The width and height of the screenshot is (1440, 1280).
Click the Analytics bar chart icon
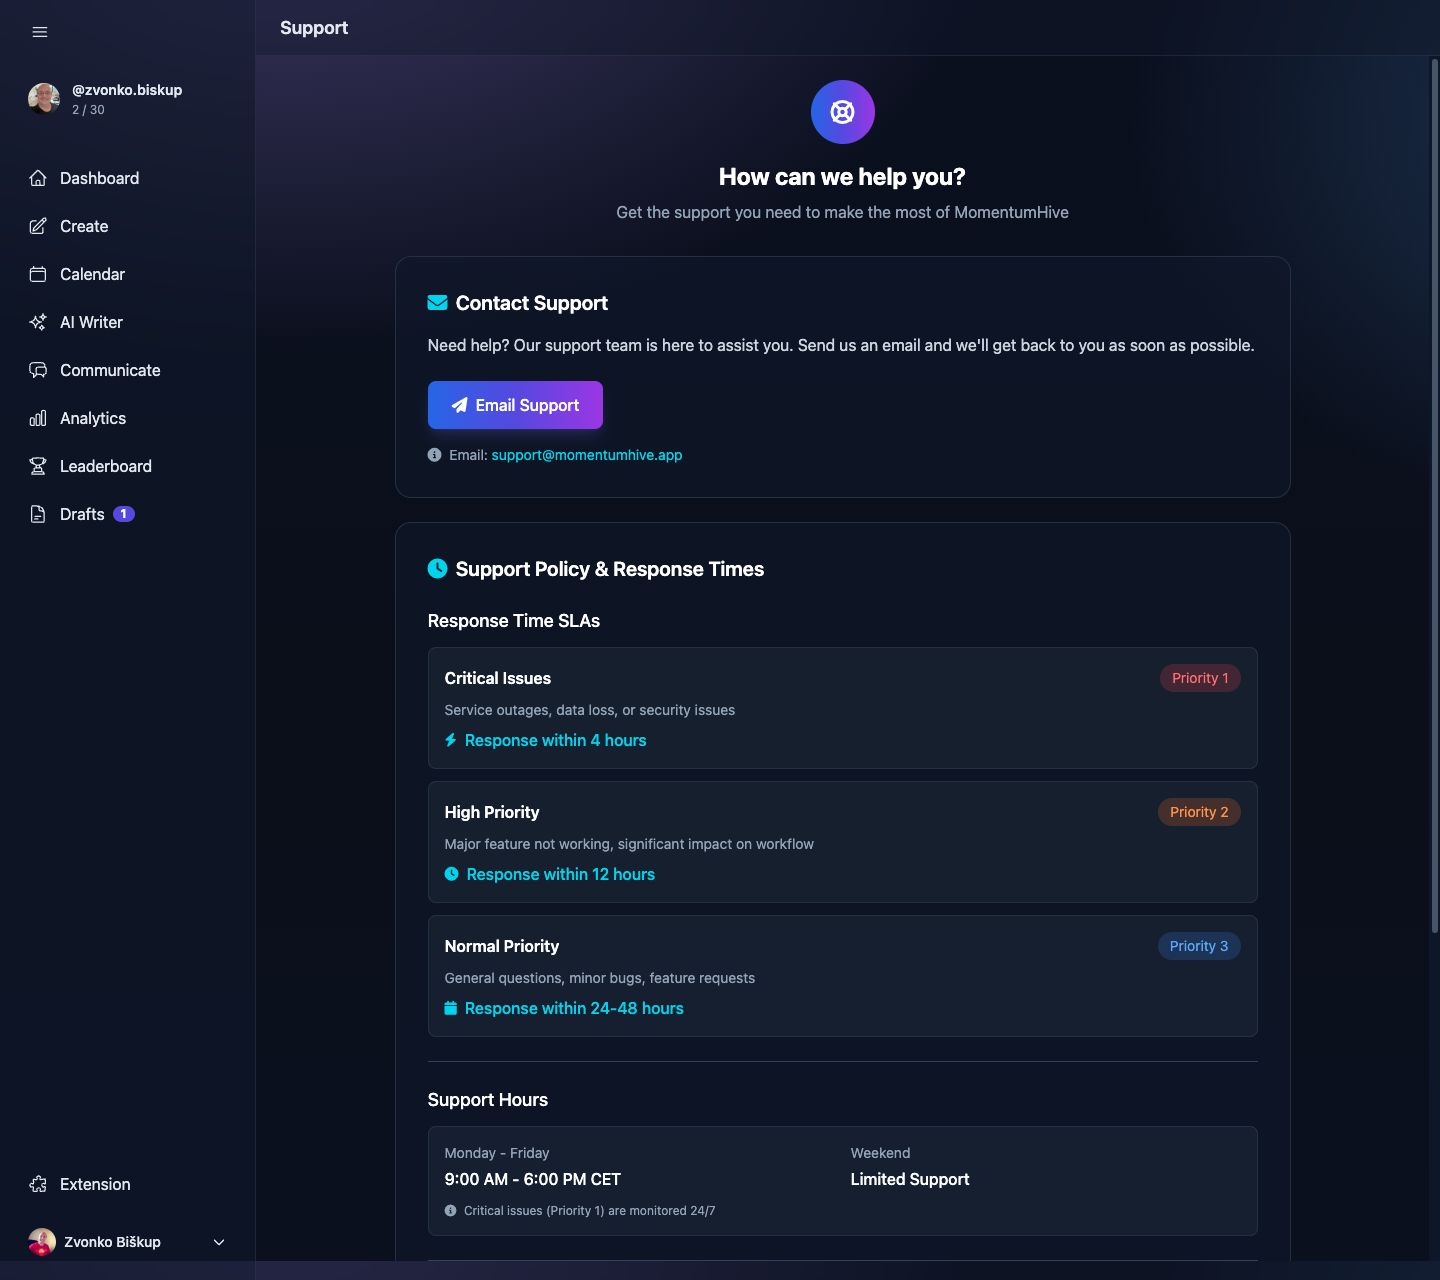tap(38, 418)
